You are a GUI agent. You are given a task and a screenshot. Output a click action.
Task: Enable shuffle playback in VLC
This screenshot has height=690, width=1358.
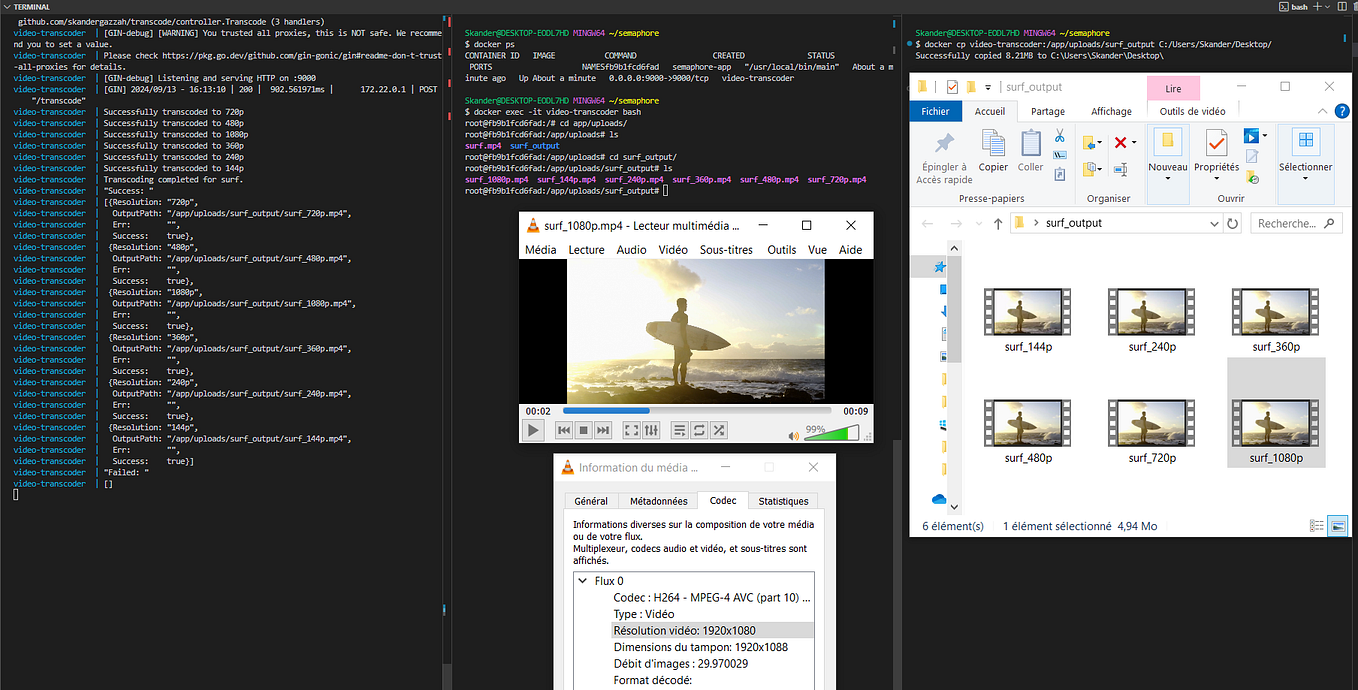click(719, 430)
